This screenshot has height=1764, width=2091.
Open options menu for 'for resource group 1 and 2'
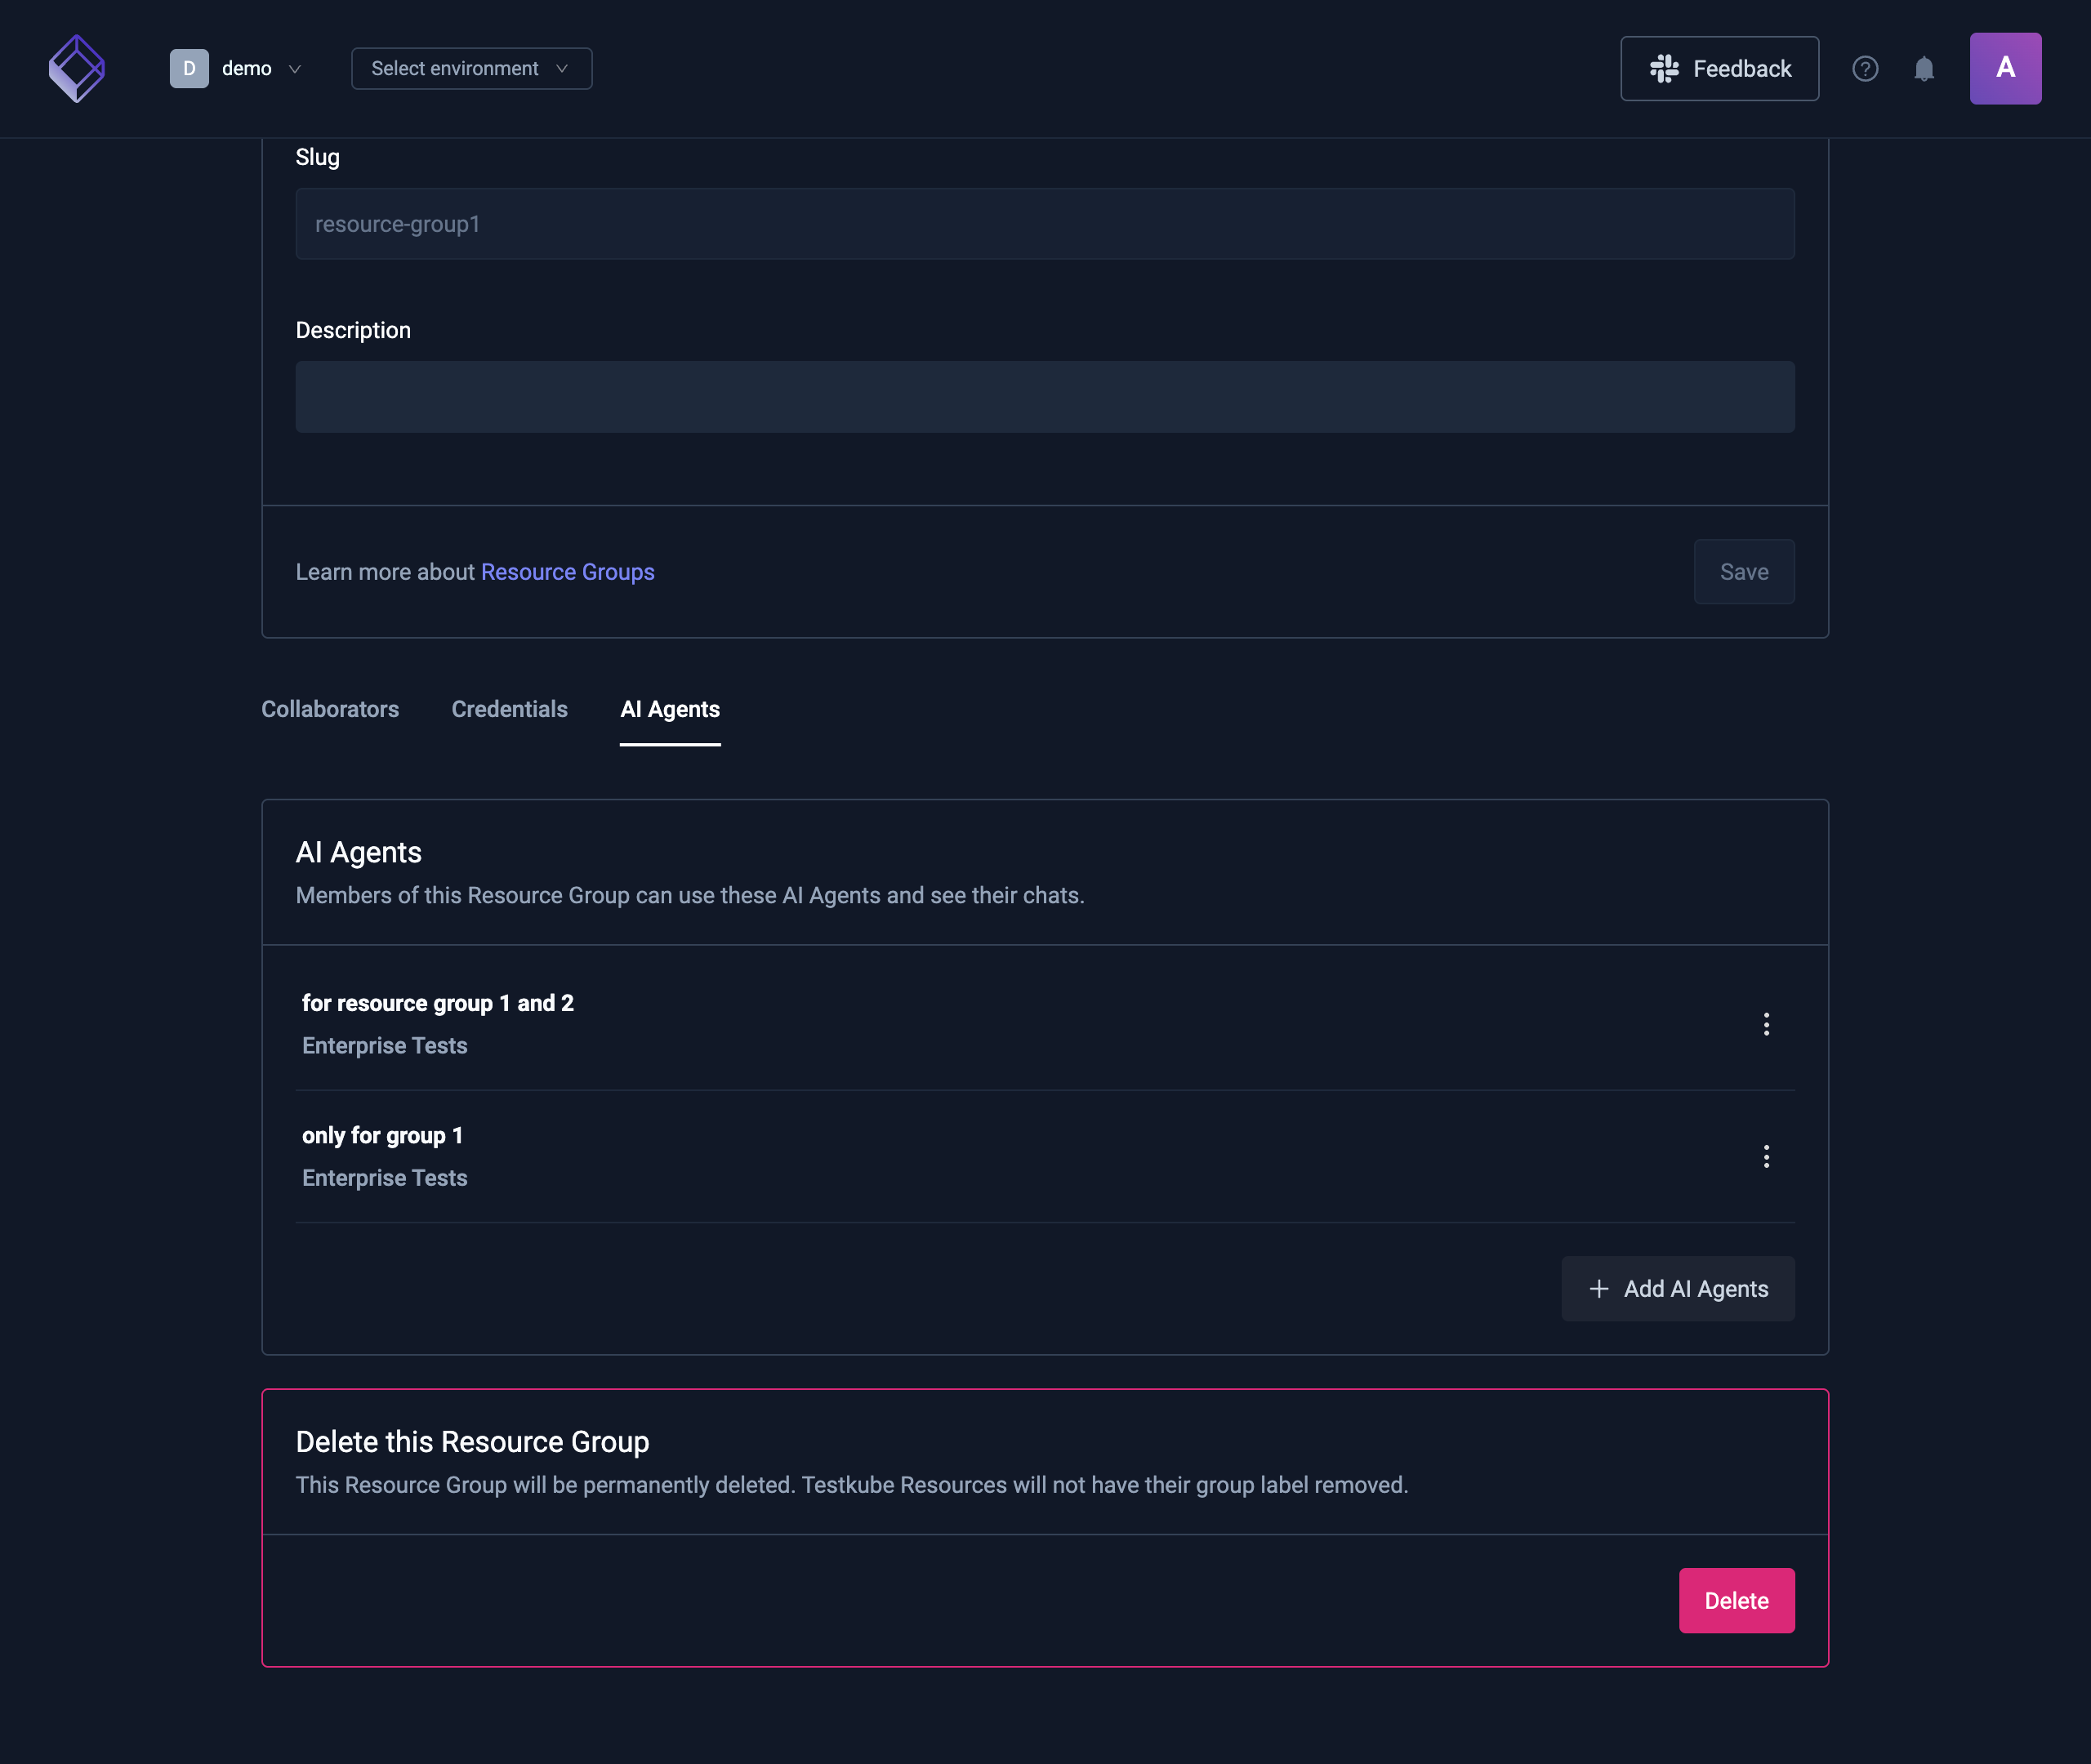point(1765,1024)
